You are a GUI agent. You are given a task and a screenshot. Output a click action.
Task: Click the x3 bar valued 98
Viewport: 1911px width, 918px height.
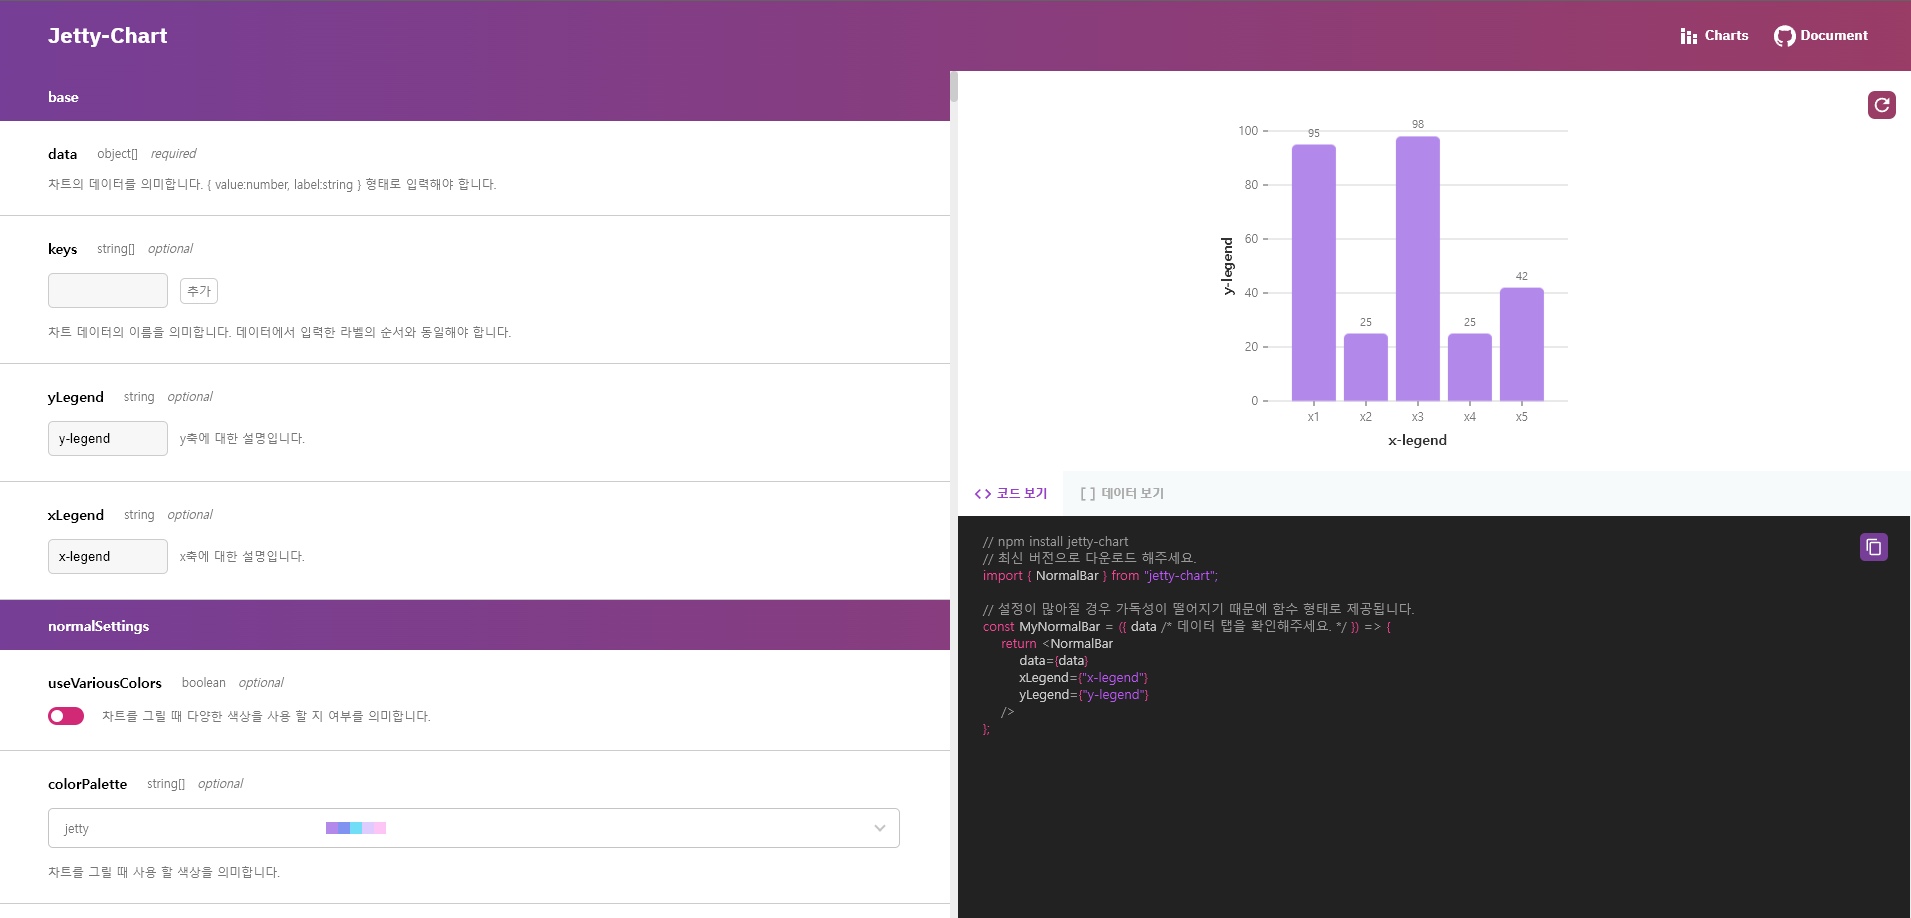(x=1417, y=269)
